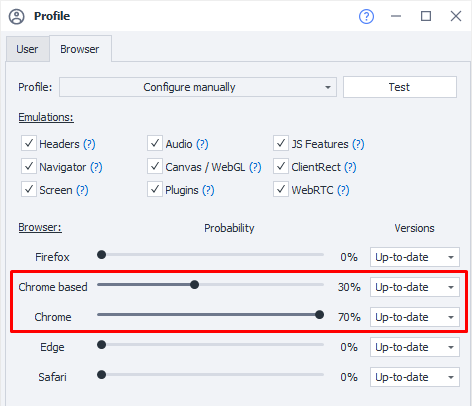The image size is (472, 407).
Task: Show help tooltip for Audio emulation
Action: (x=202, y=144)
